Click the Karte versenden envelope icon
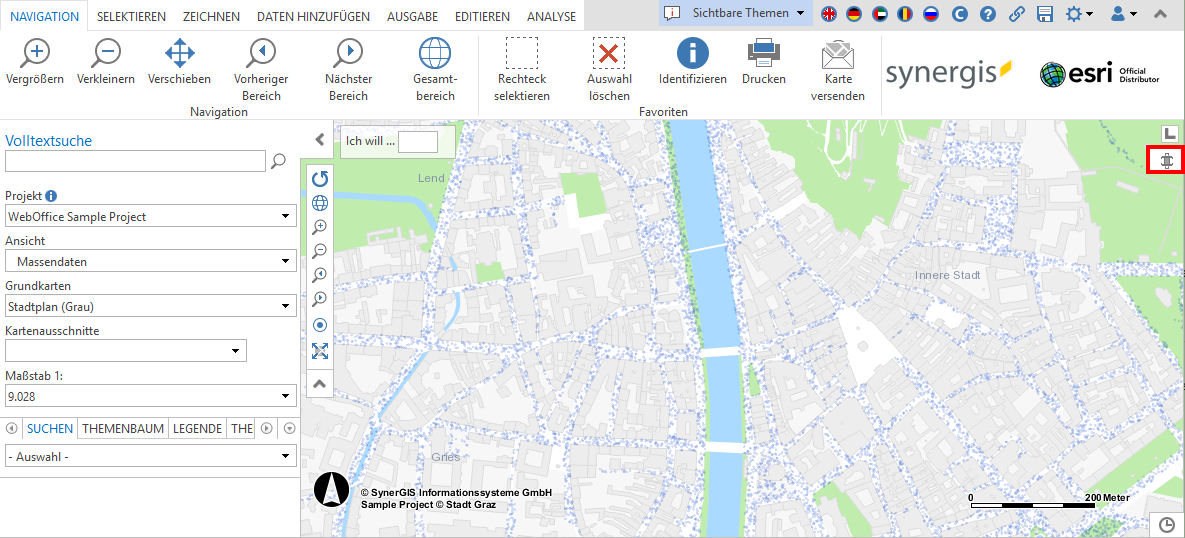This screenshot has width=1185, height=538. [837, 53]
